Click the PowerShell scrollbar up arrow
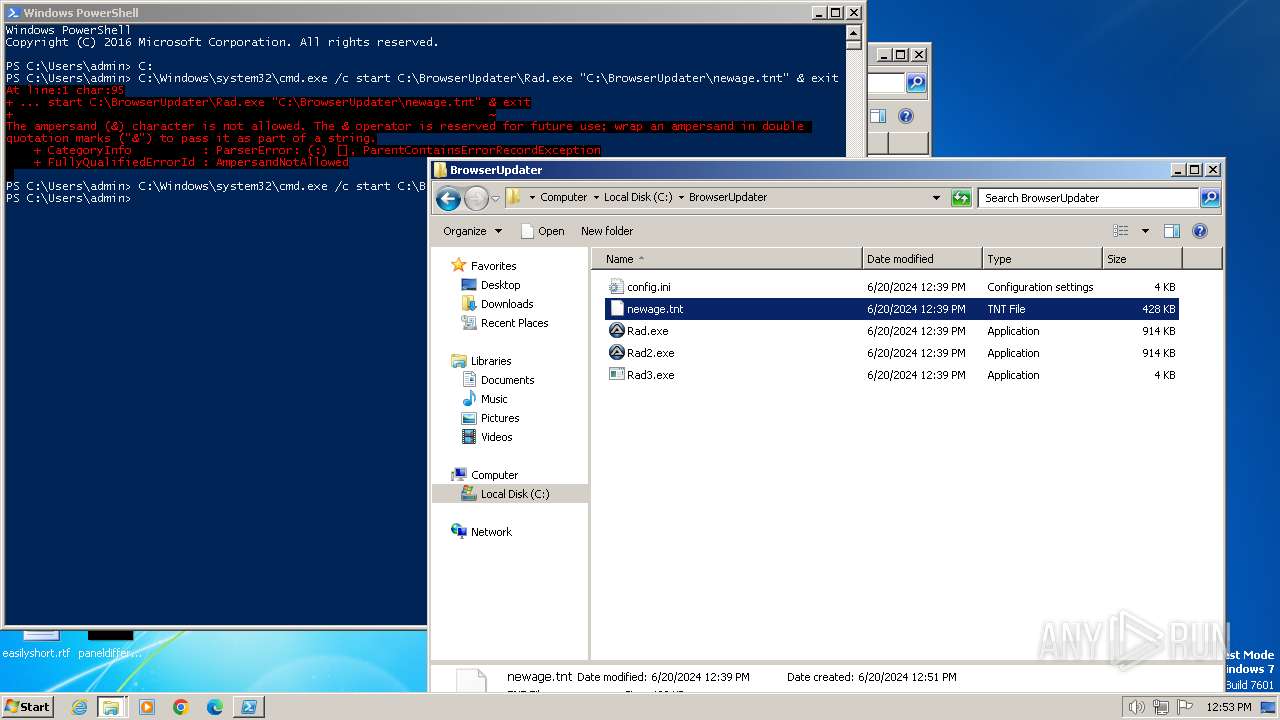 [853, 32]
